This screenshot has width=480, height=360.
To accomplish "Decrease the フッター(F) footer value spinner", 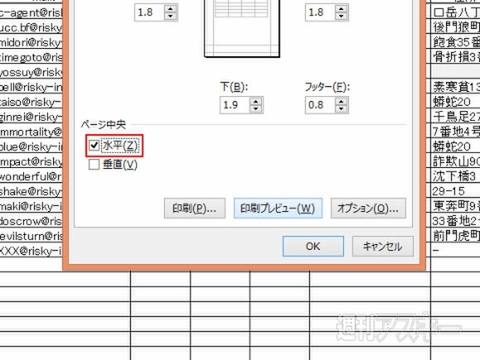I will (341, 109).
